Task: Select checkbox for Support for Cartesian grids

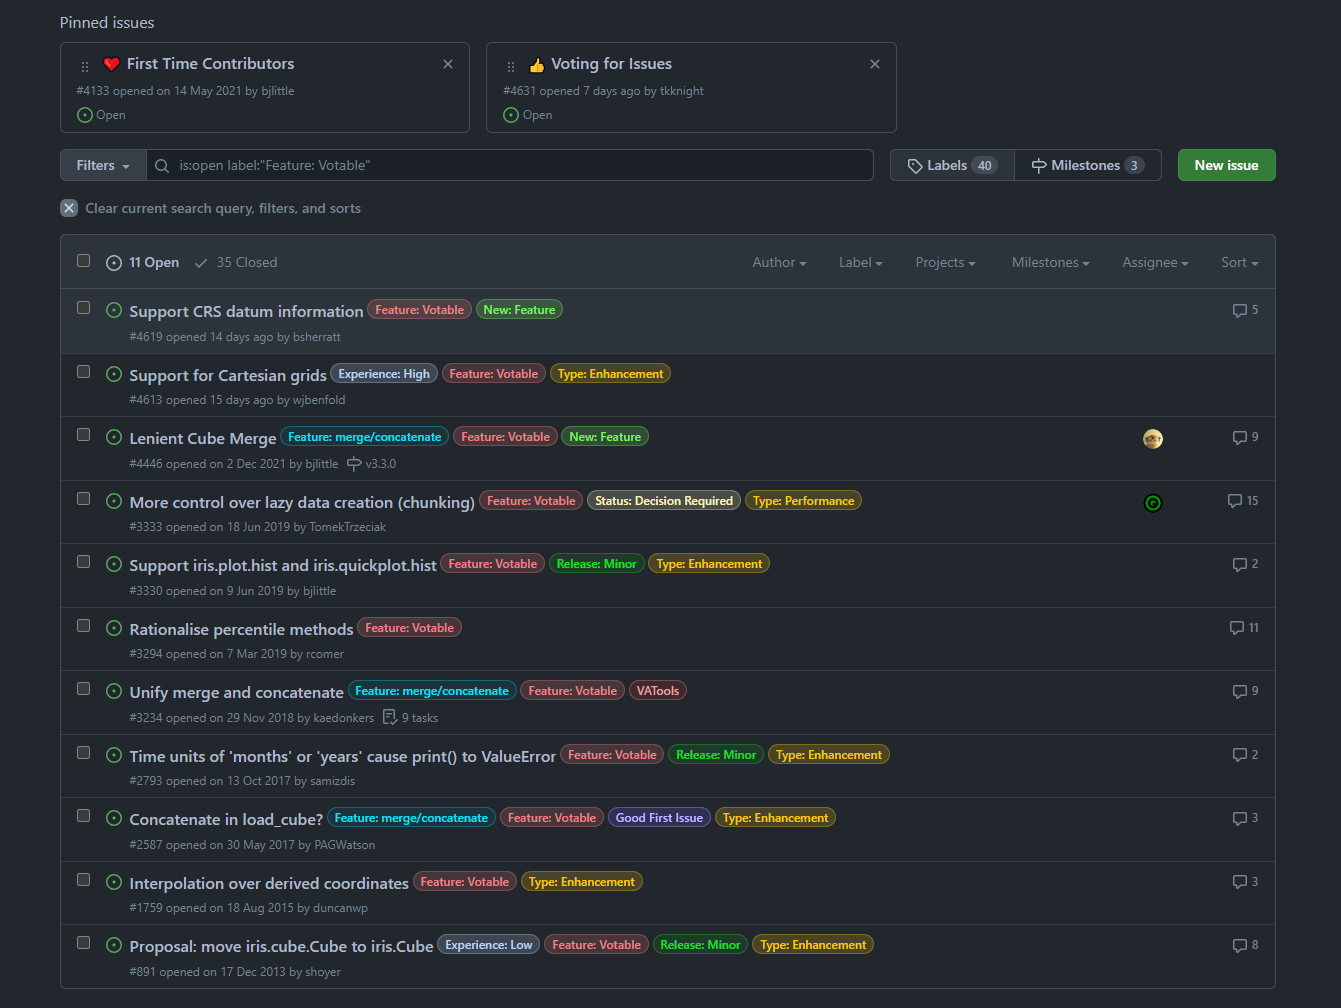Action: coord(84,372)
